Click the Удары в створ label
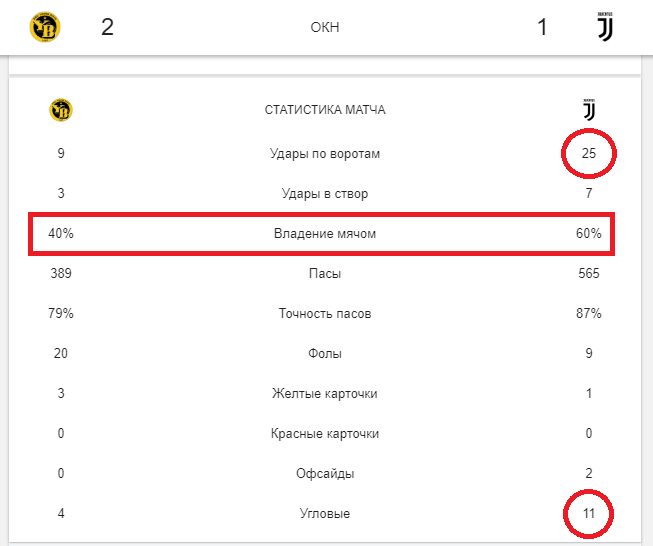 [x=325, y=194]
